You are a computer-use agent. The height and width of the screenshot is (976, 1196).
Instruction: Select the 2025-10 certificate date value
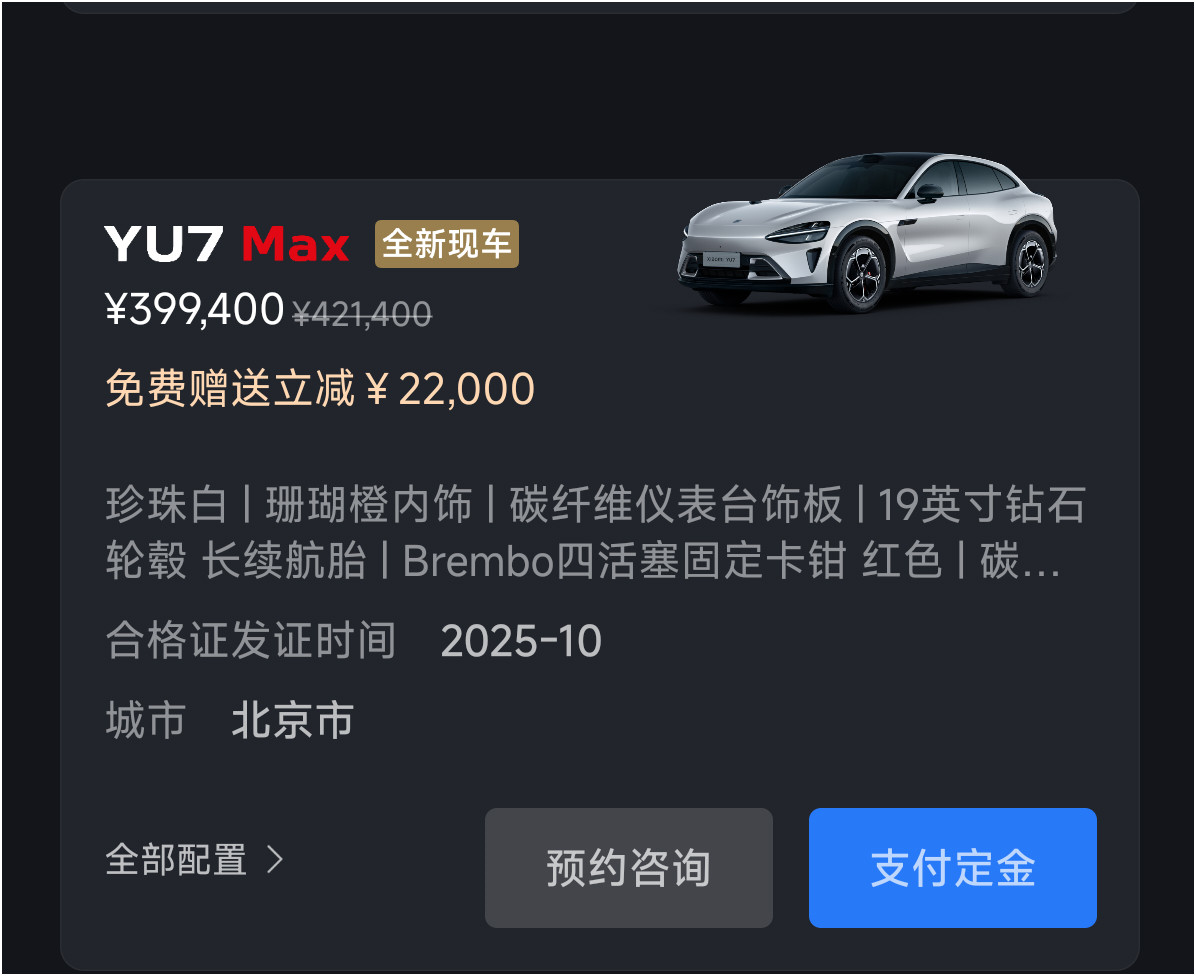[x=521, y=640]
